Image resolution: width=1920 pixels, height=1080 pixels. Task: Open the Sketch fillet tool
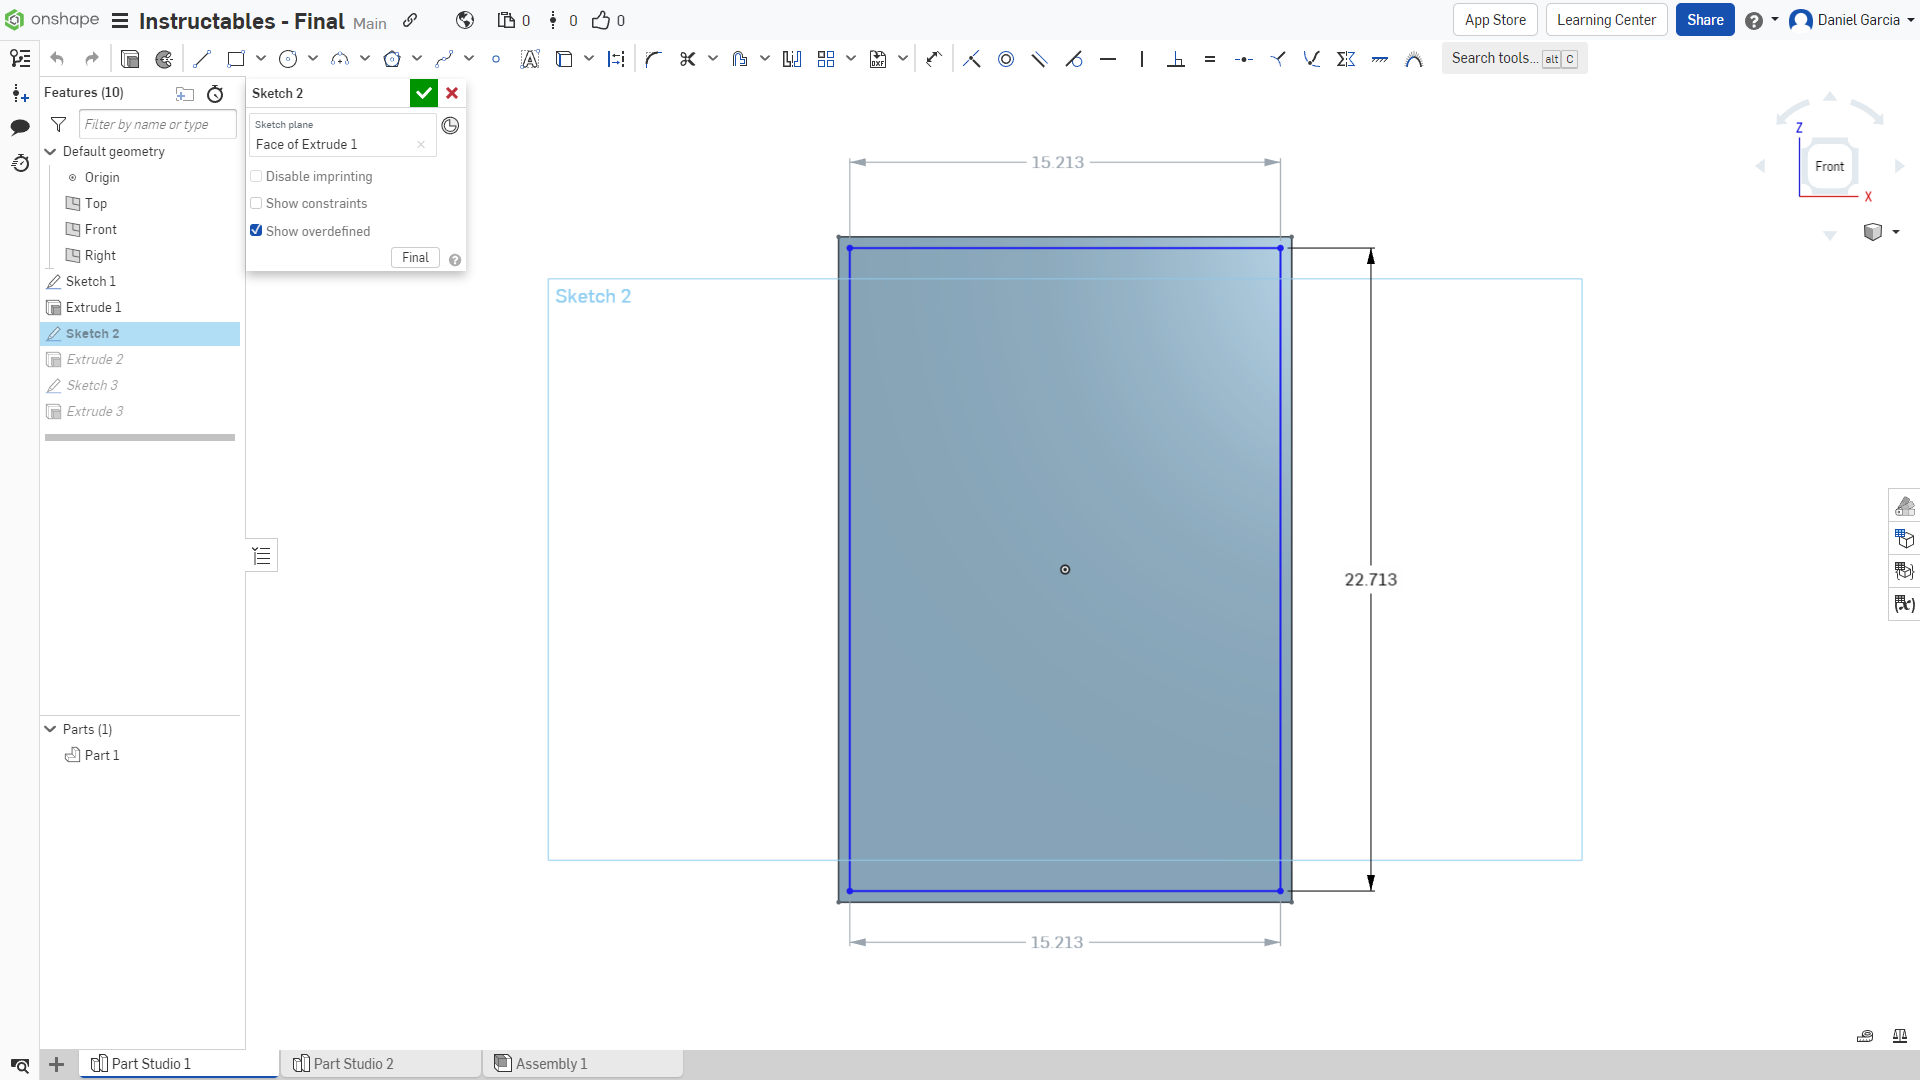[652, 59]
